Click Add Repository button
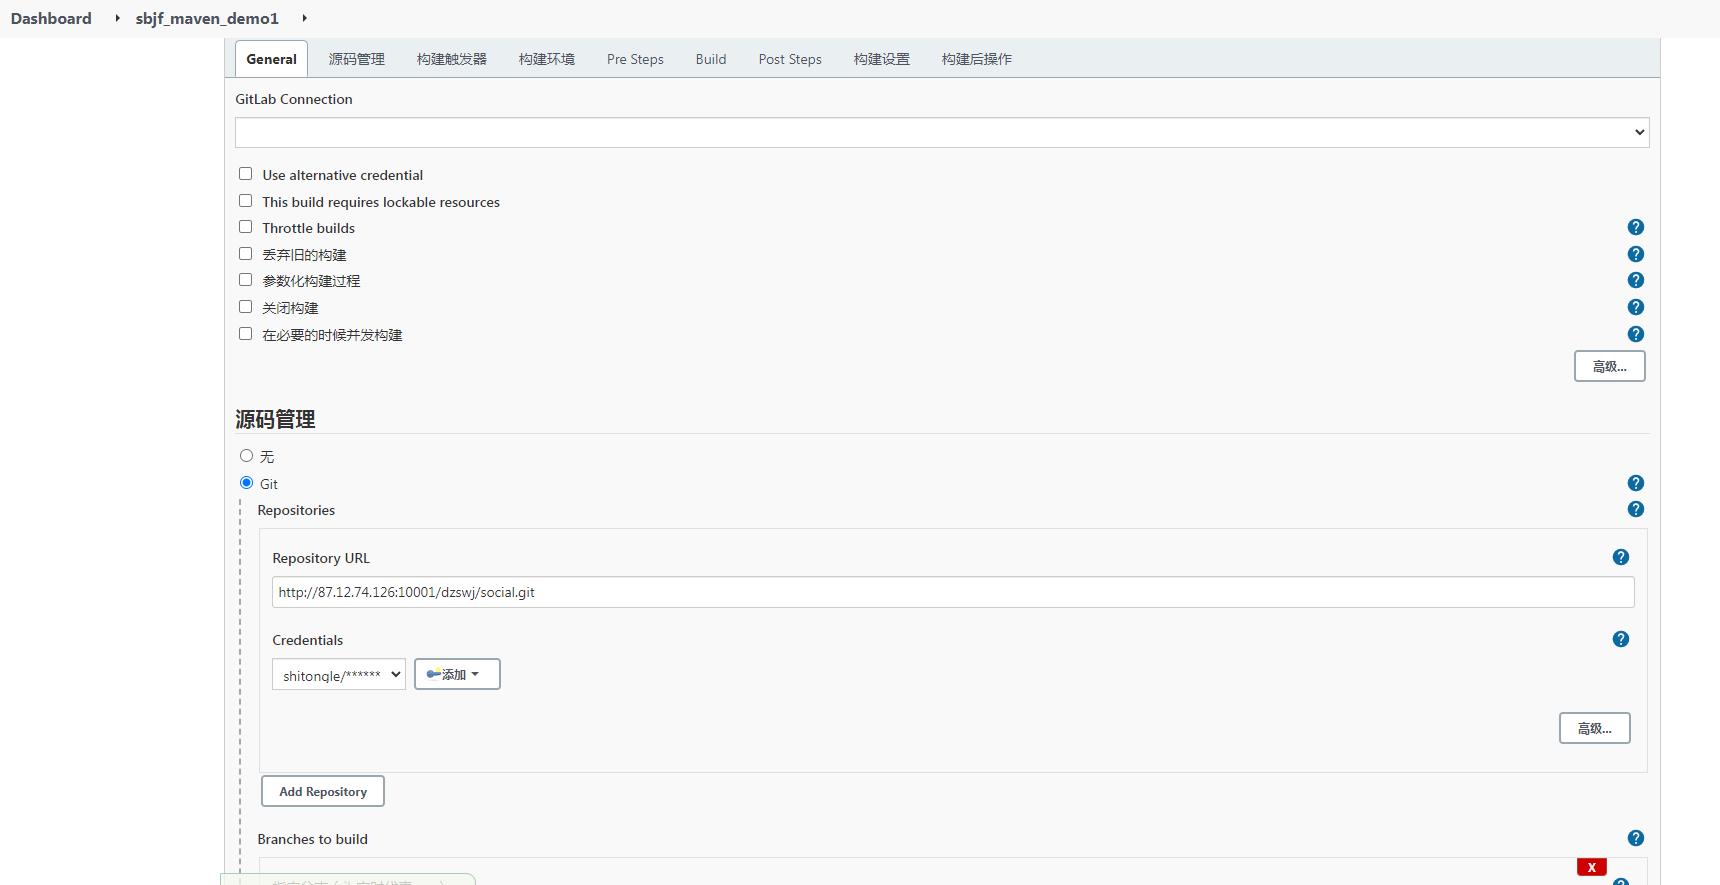The height and width of the screenshot is (885, 1720). pos(323,791)
